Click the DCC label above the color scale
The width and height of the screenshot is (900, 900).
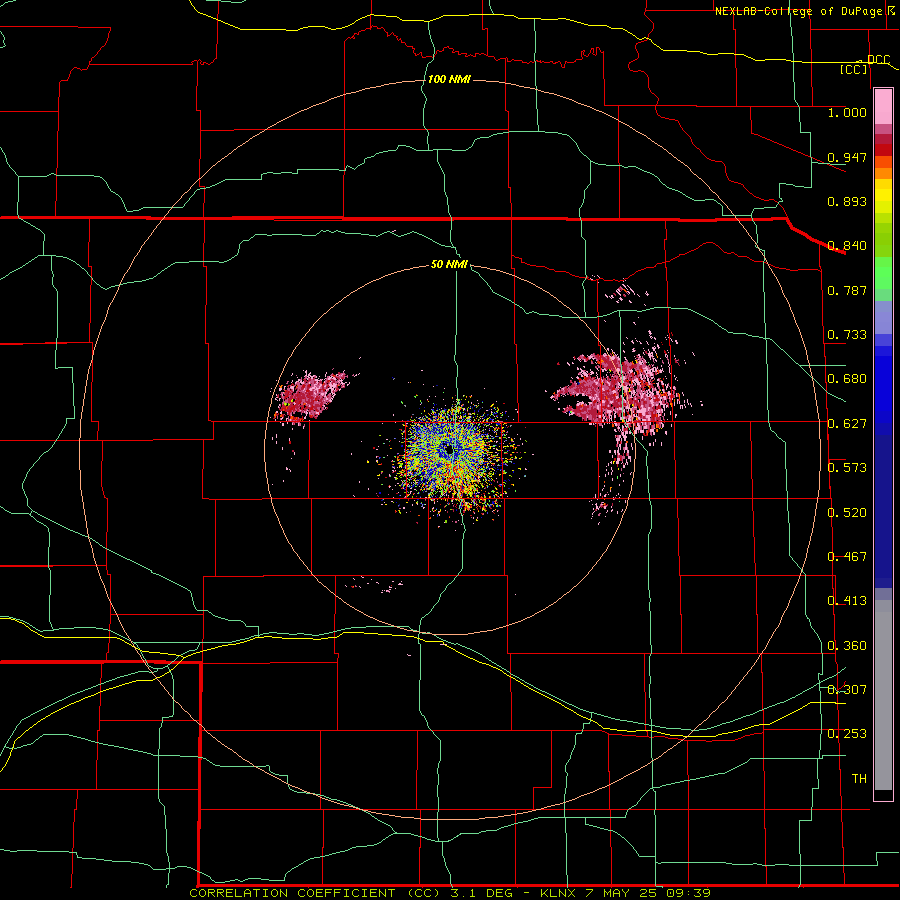(x=878, y=60)
